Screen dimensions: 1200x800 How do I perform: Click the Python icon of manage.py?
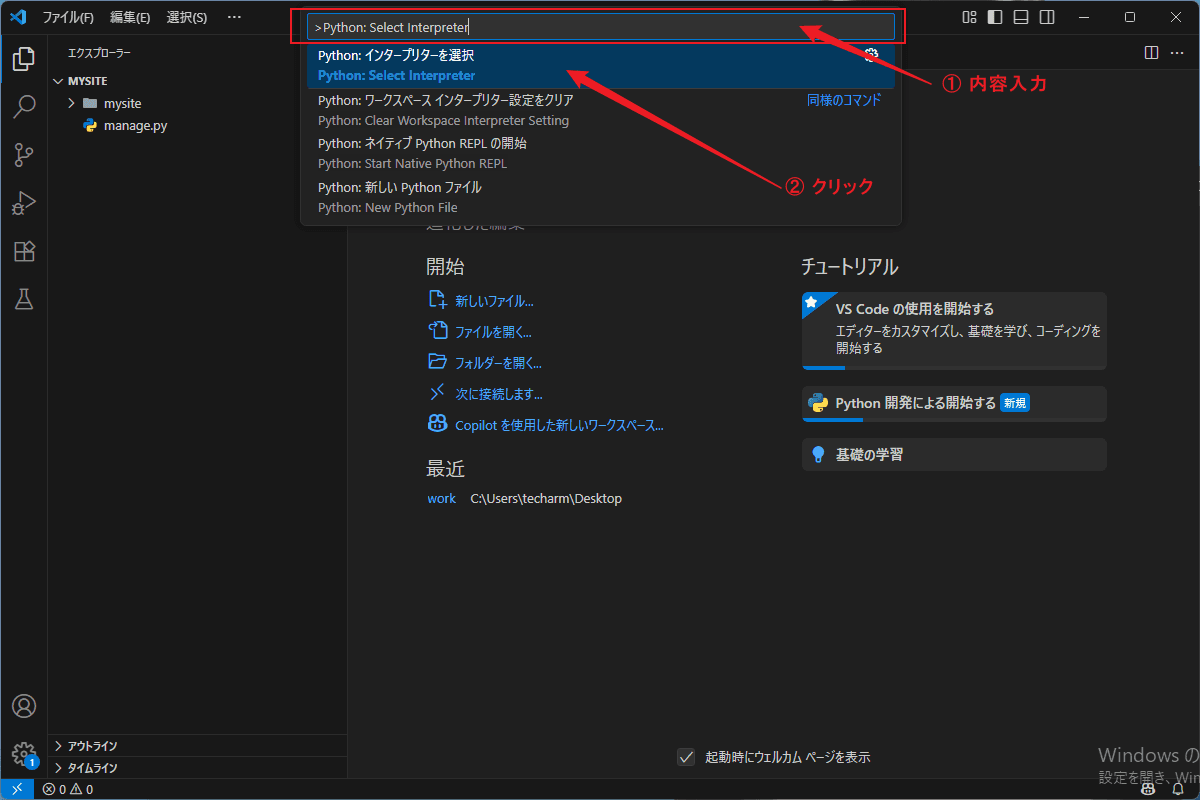pos(90,126)
